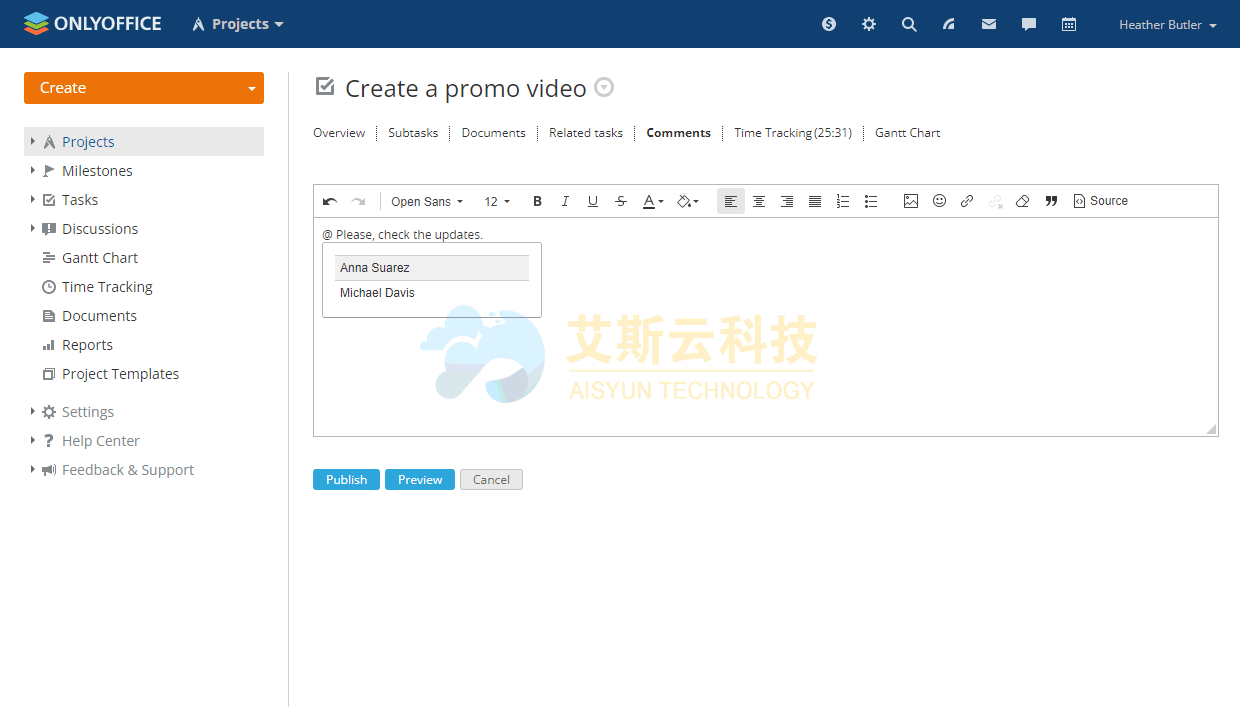Image resolution: width=1240 pixels, height=708 pixels.
Task: Click the insert link icon
Action: (967, 201)
